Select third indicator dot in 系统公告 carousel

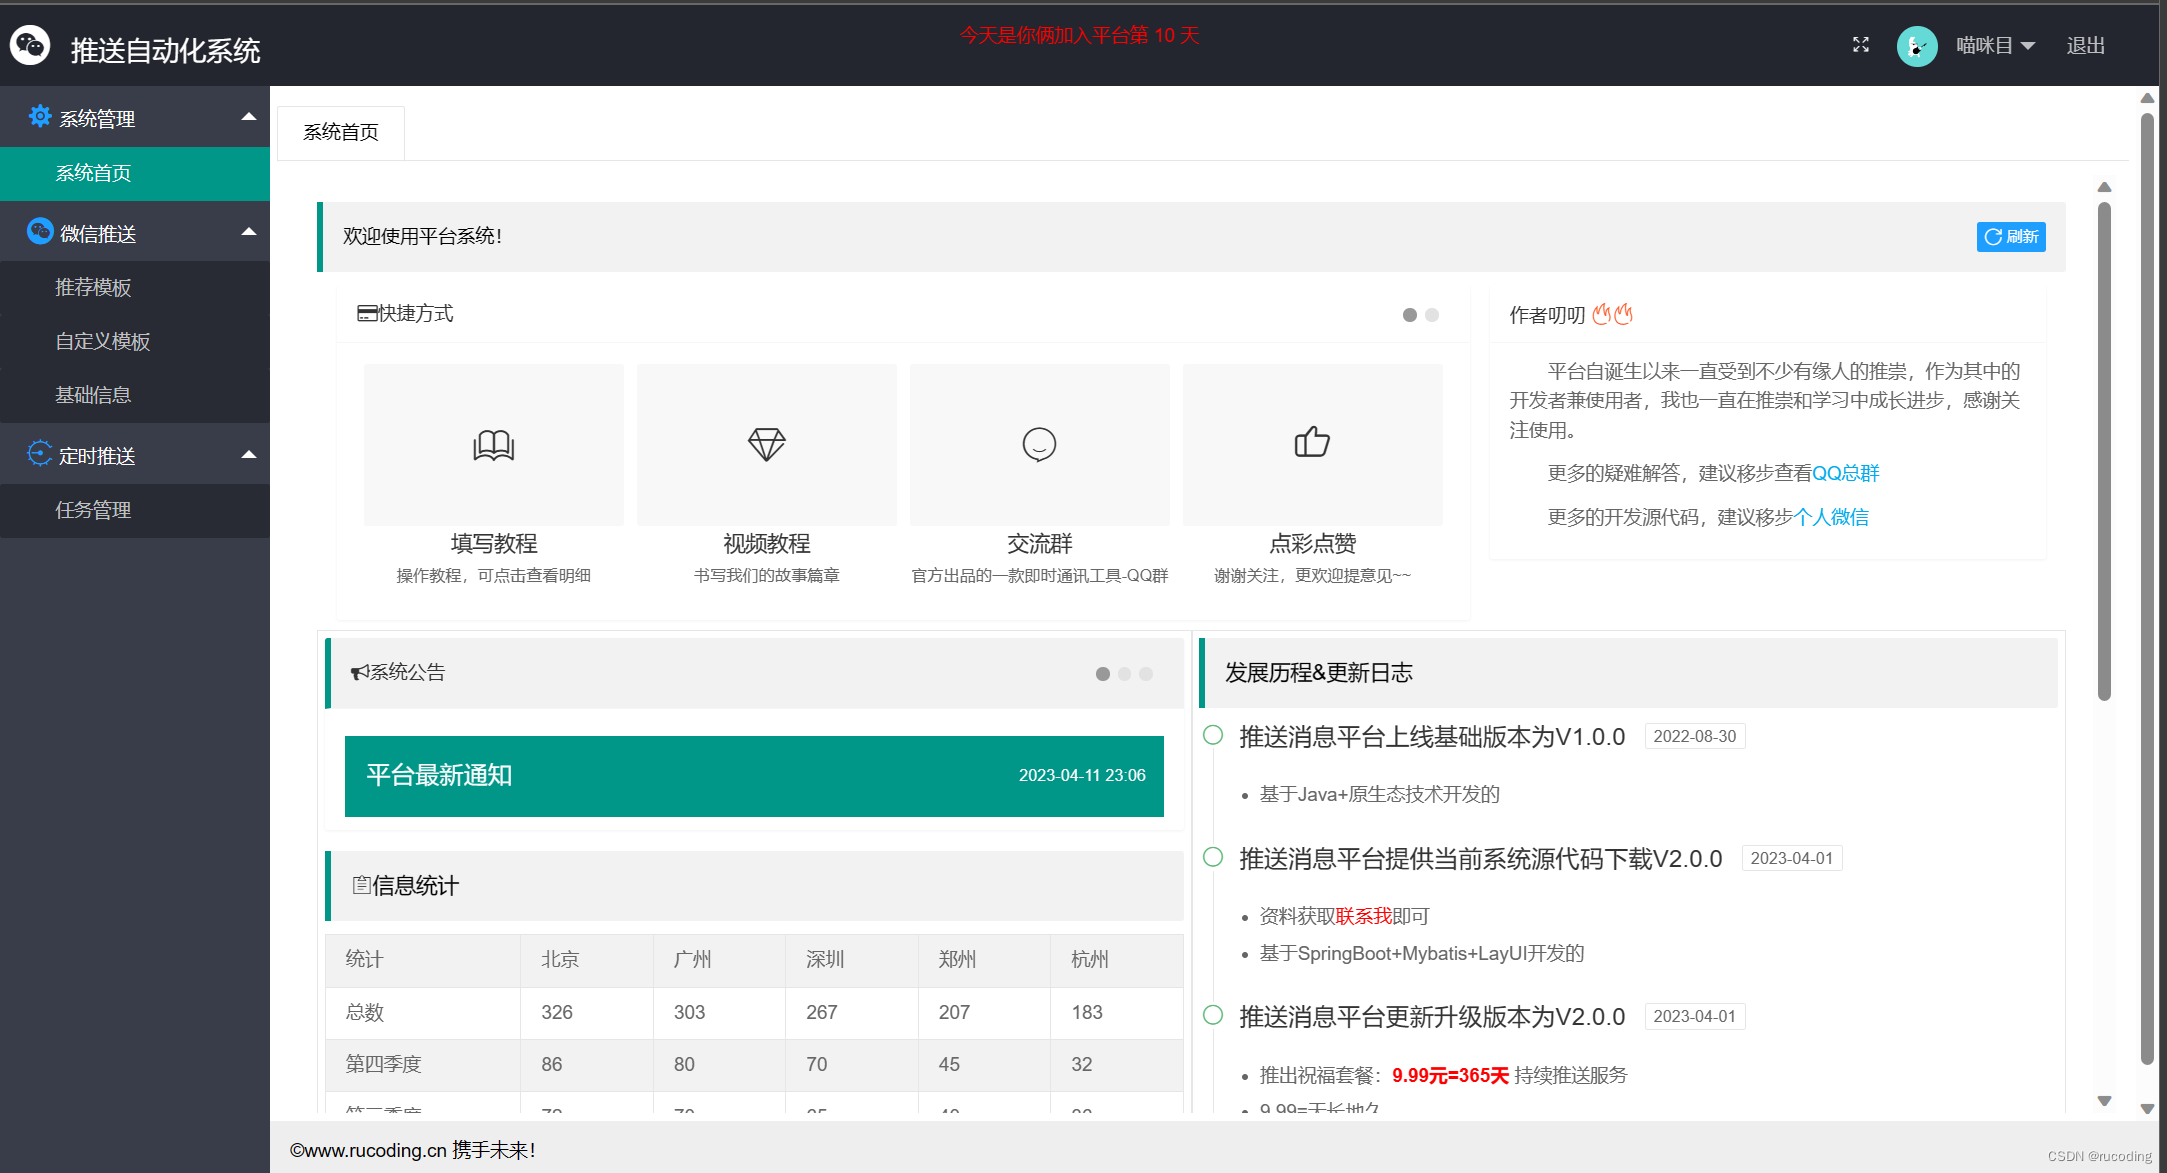point(1146,674)
